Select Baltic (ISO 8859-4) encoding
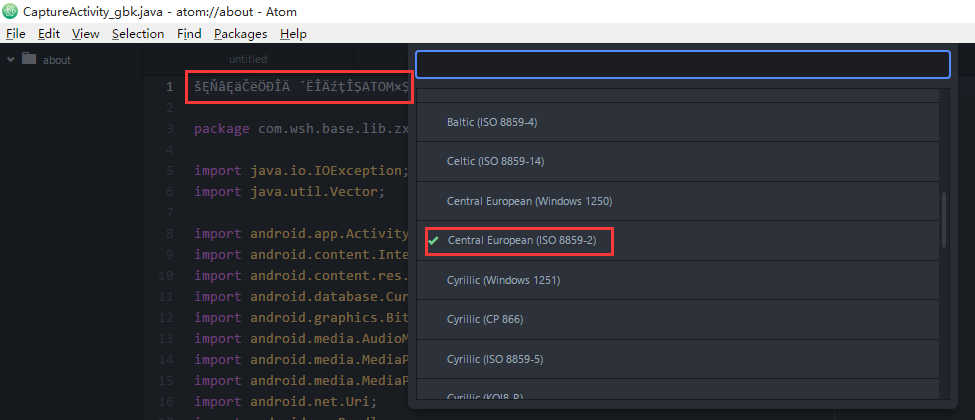975x420 pixels. (678, 123)
